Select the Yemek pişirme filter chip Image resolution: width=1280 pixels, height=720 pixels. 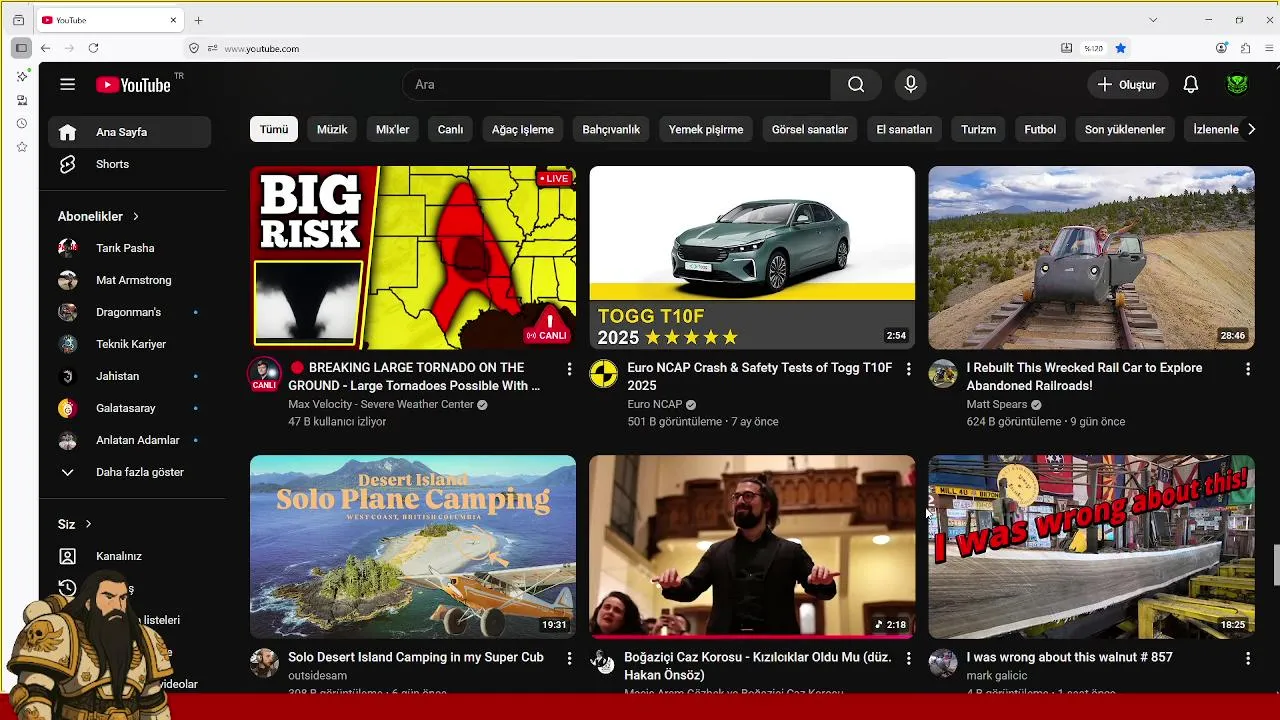pyautogui.click(x=706, y=129)
